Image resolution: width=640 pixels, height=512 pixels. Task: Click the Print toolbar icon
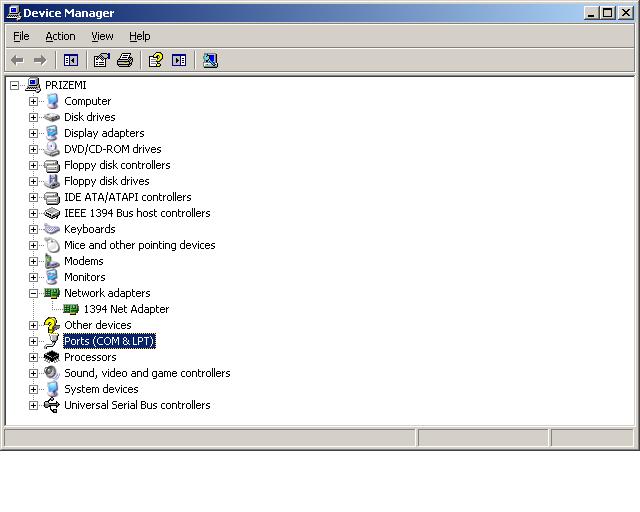(125, 60)
